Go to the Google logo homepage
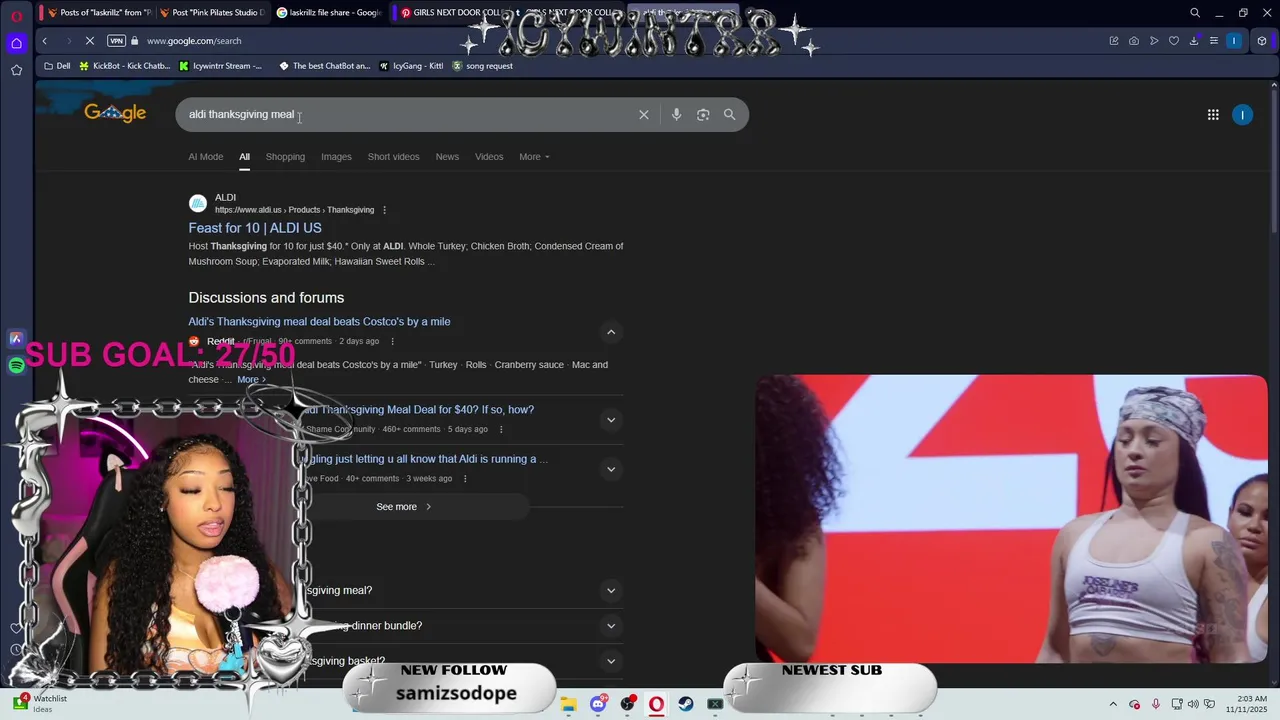Screen dimensions: 1280x720 point(115,114)
